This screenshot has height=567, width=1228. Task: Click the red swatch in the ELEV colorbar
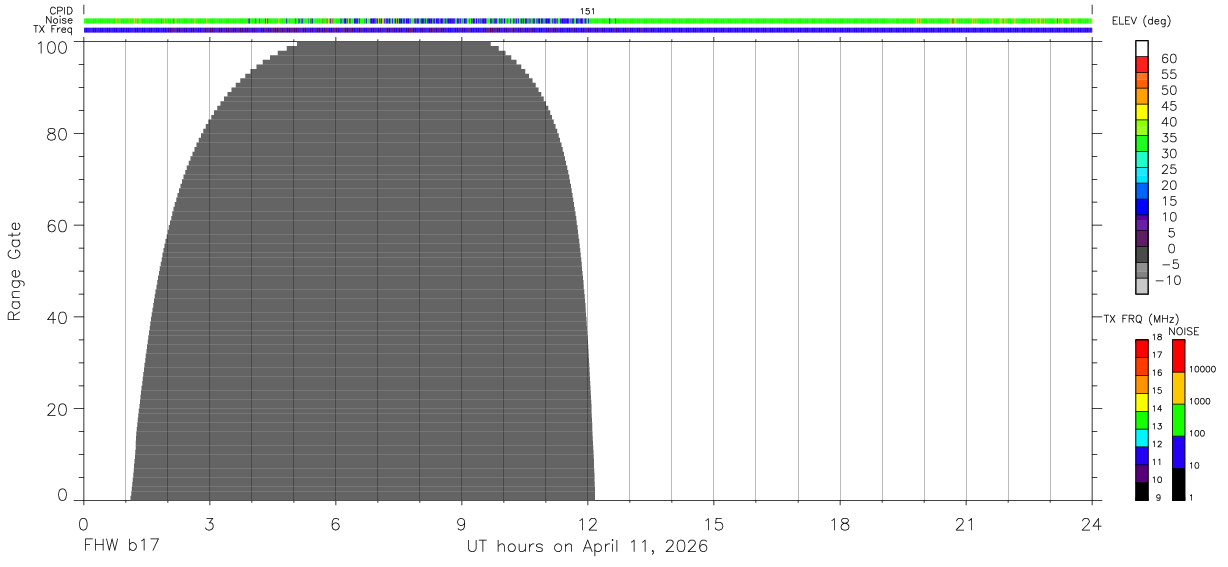point(1142,64)
